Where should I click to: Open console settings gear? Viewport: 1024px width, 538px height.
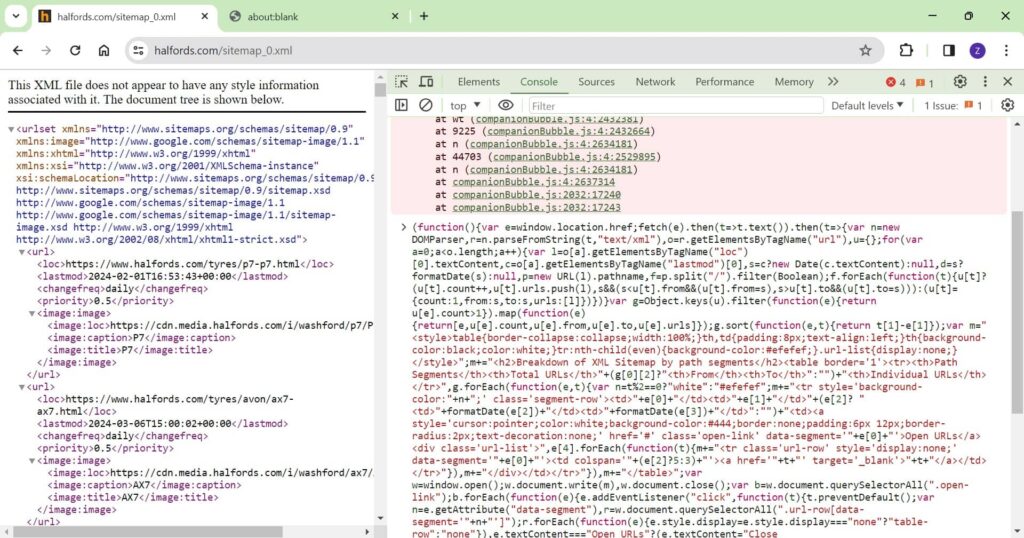[1008, 105]
